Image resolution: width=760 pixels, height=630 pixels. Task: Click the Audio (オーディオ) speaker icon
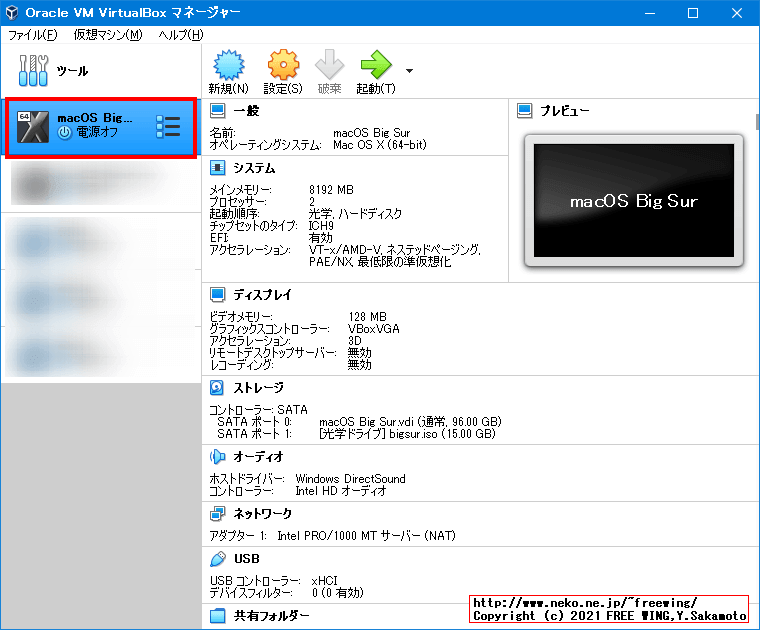218,457
